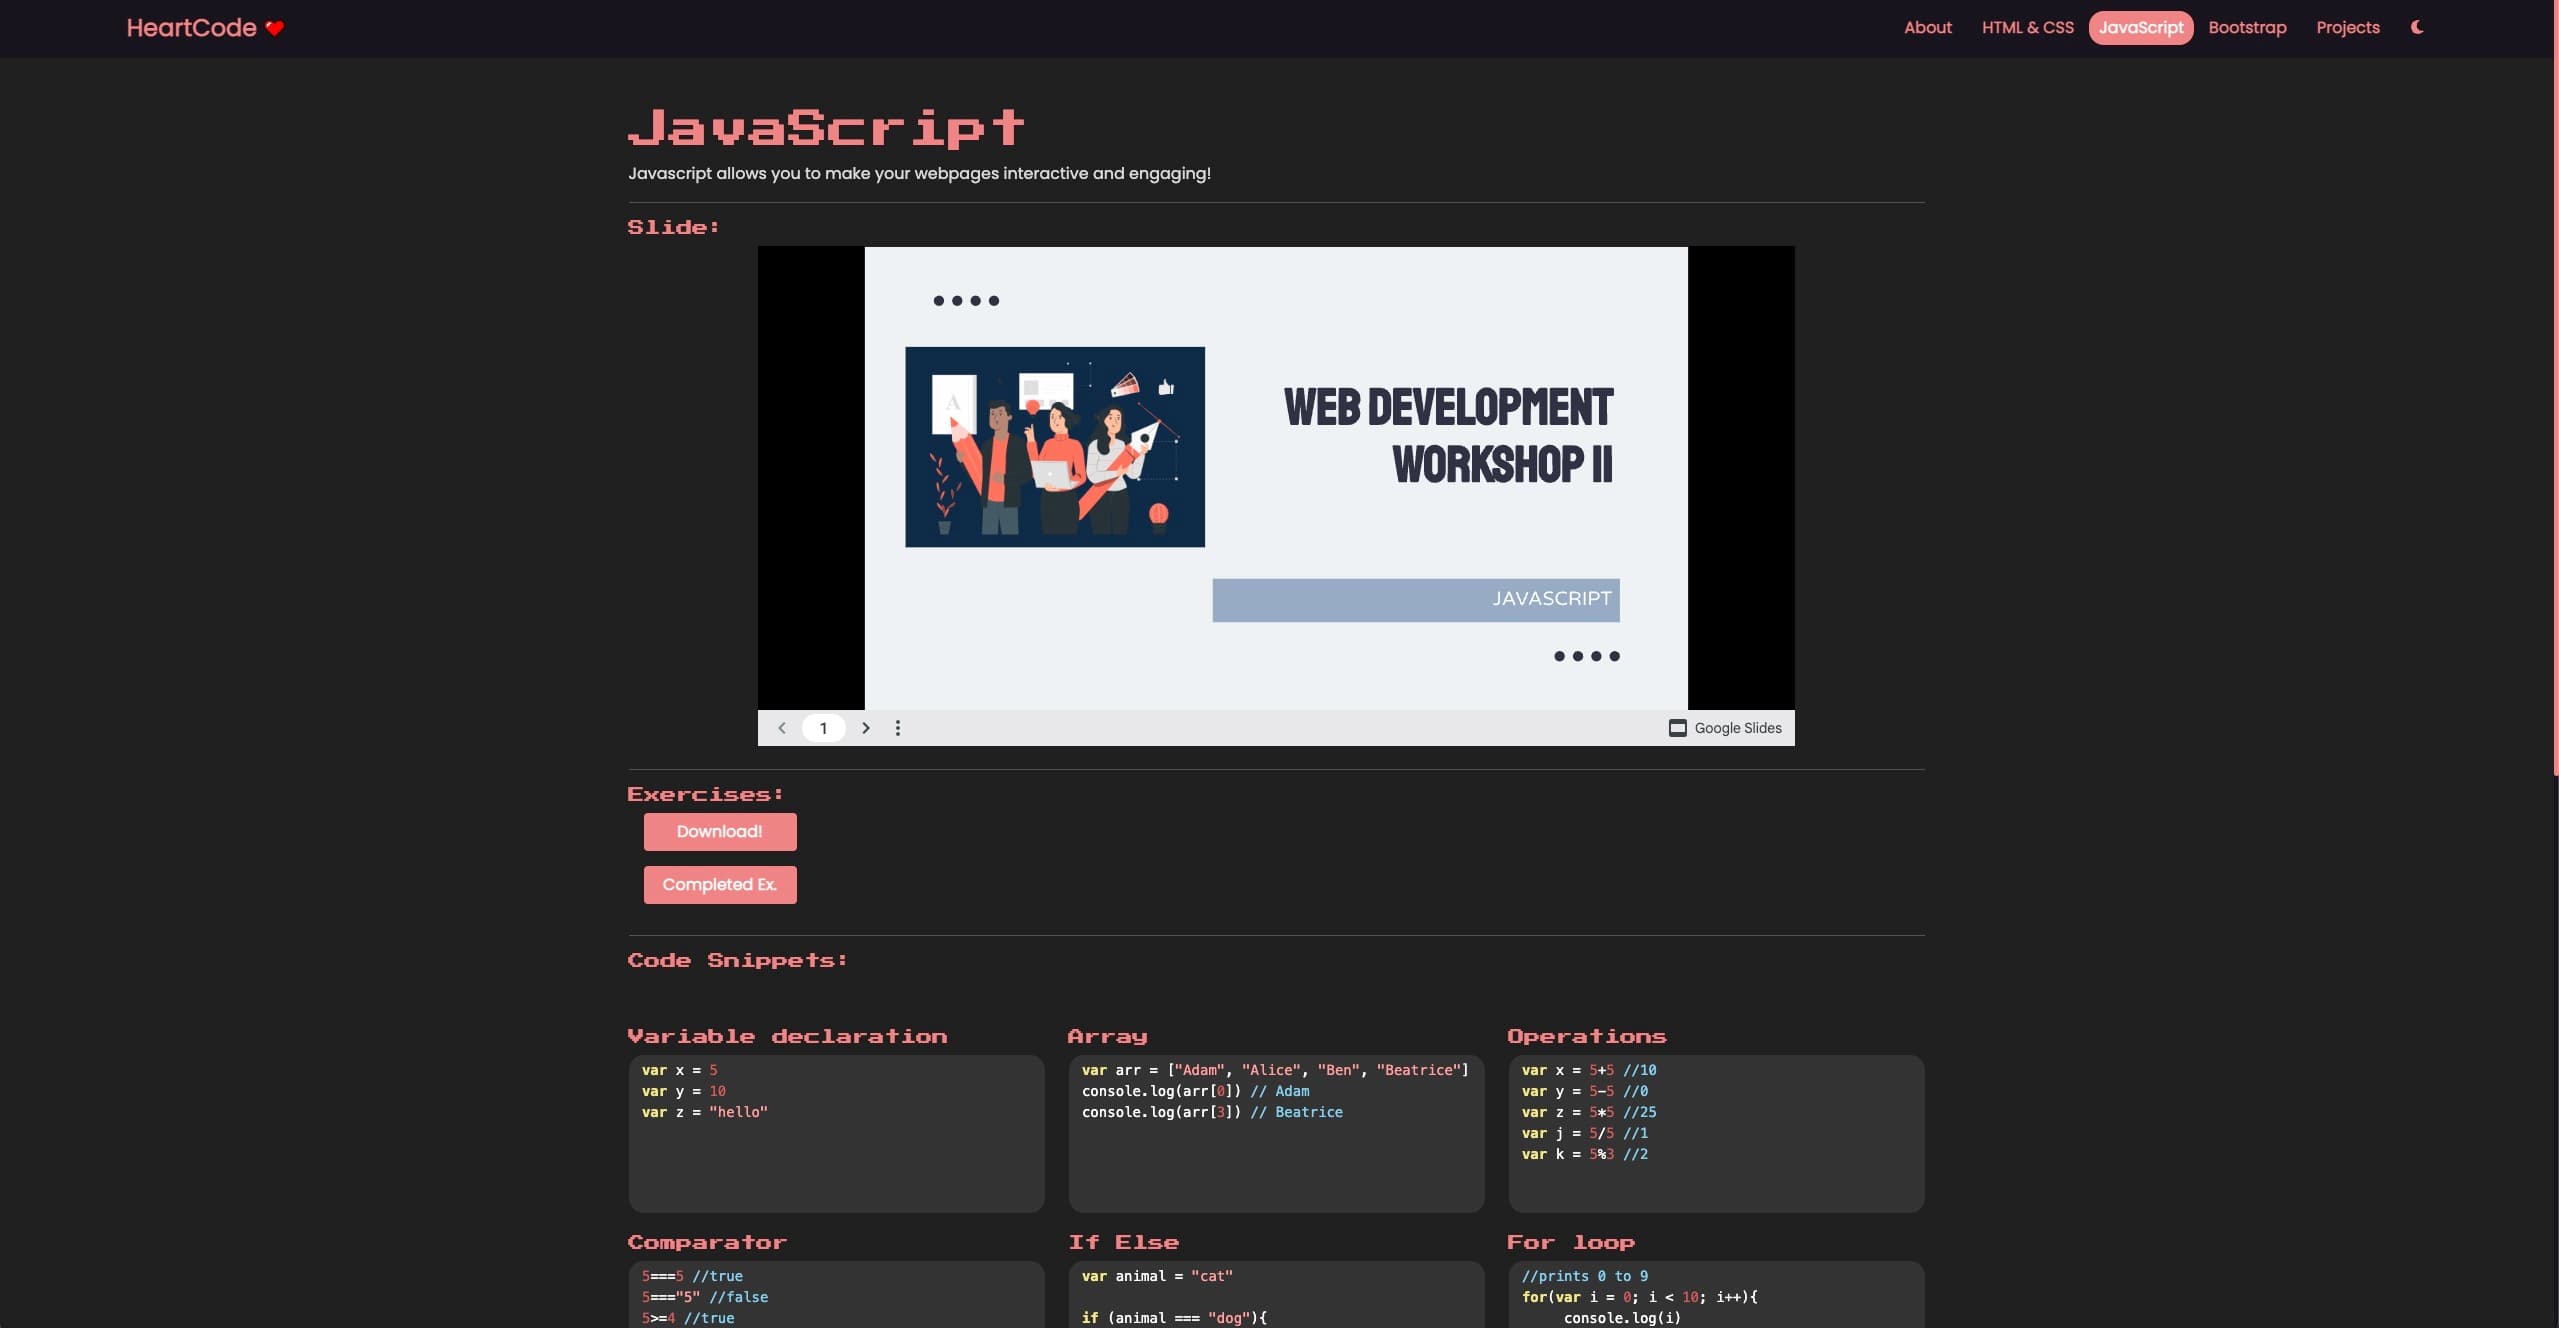This screenshot has width=2559, height=1328.
Task: Toggle dark mode with the moon icon
Action: pos(2417,27)
